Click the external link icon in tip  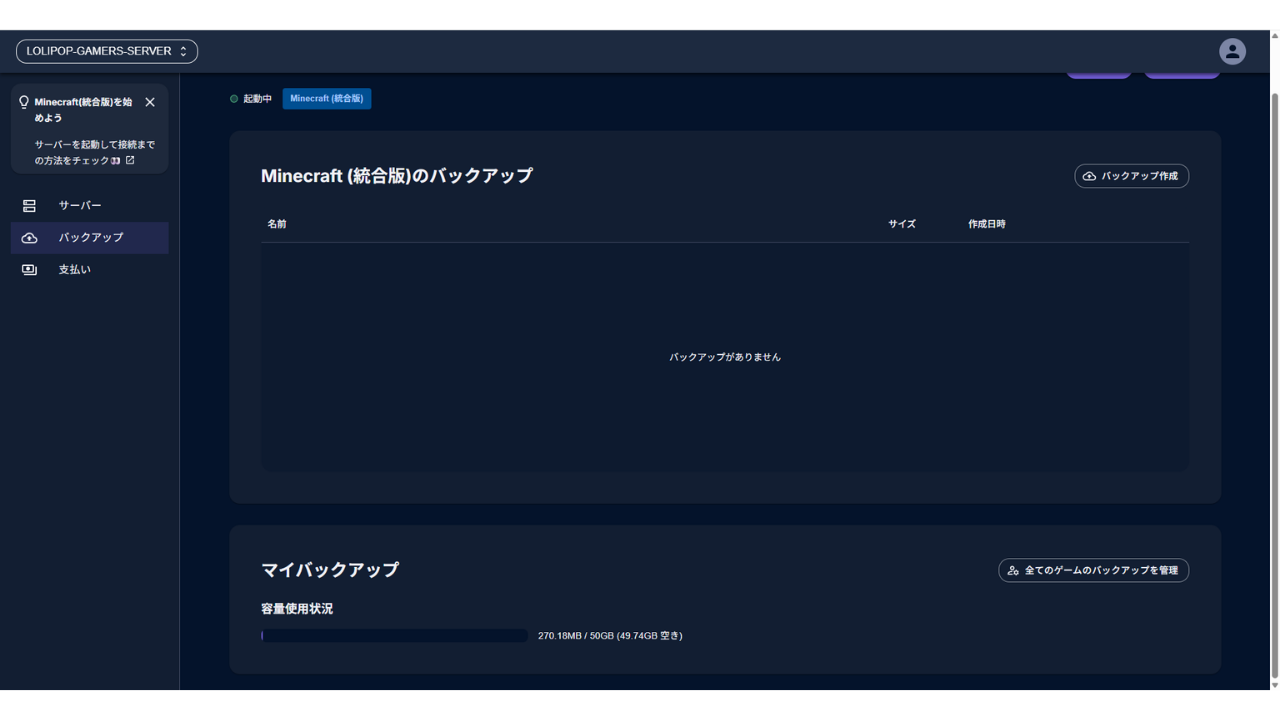(x=130, y=160)
